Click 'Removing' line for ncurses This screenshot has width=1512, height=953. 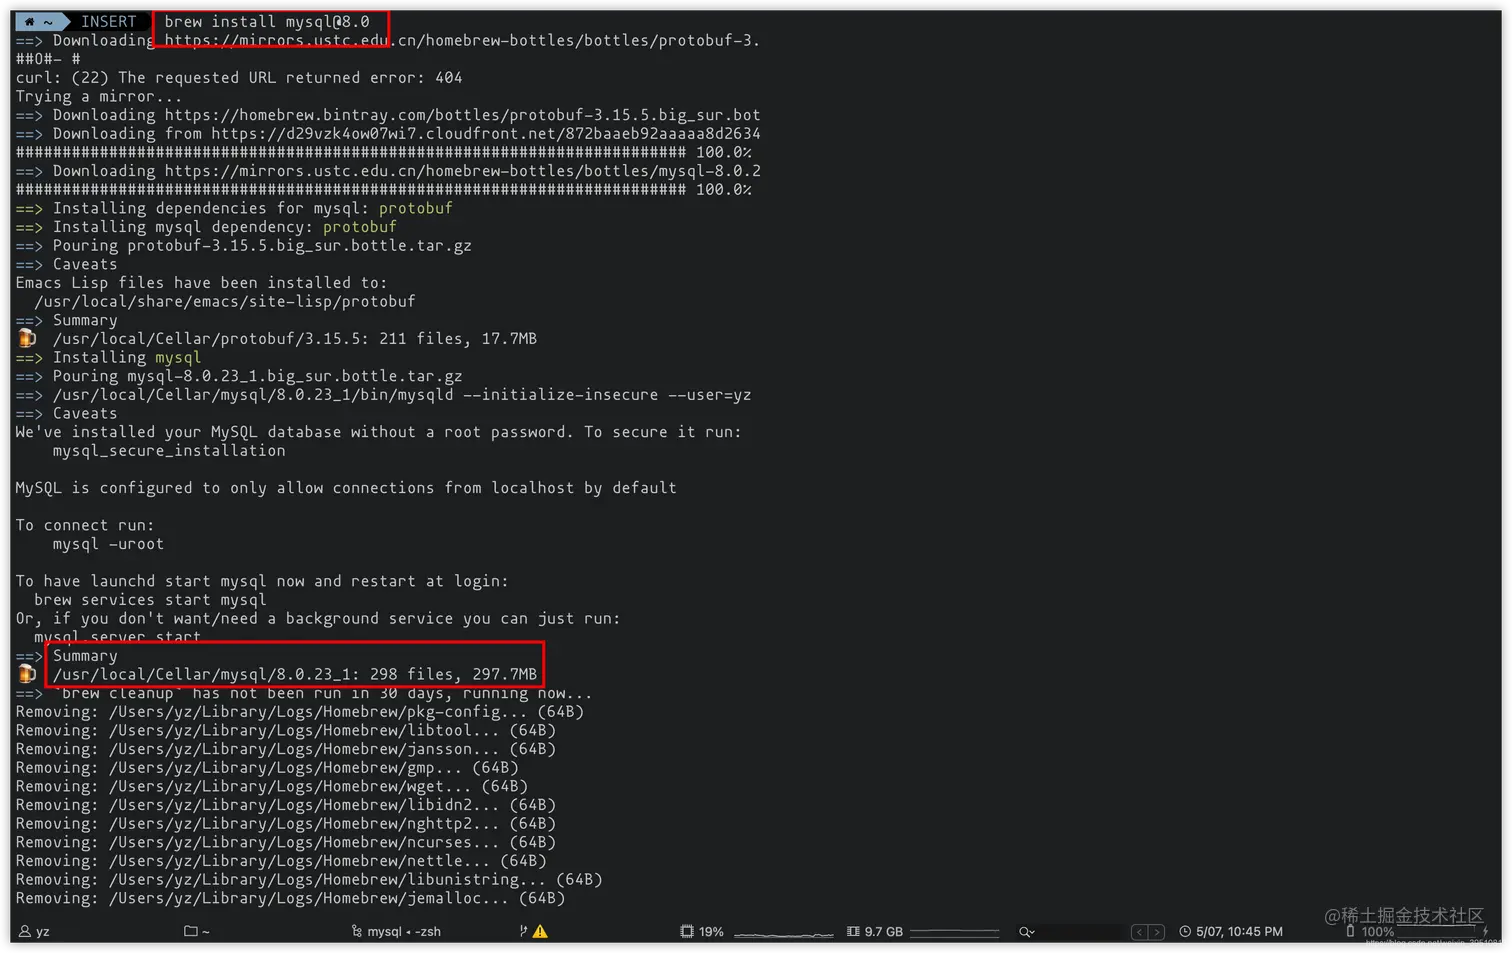(x=285, y=842)
